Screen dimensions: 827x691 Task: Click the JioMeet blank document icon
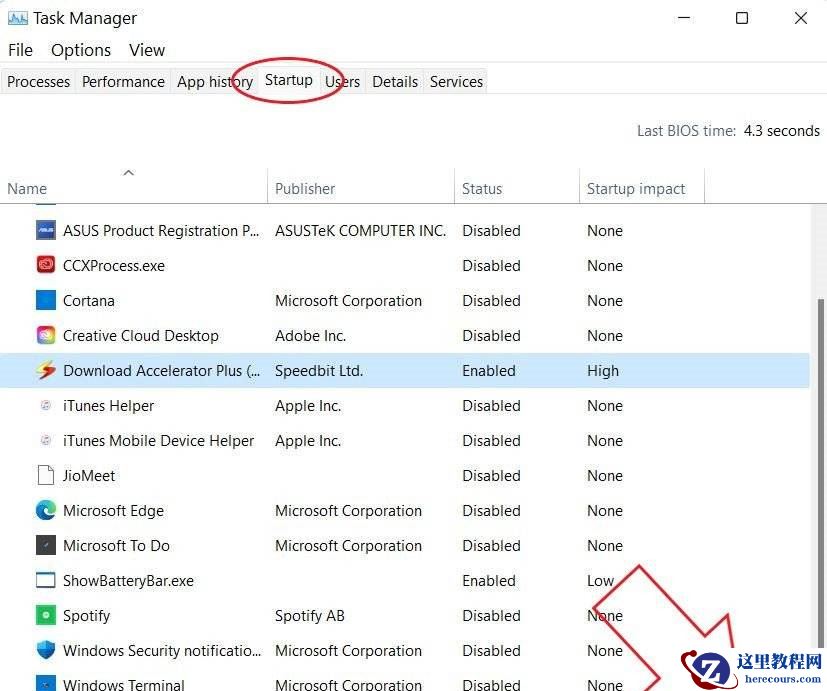coord(44,475)
